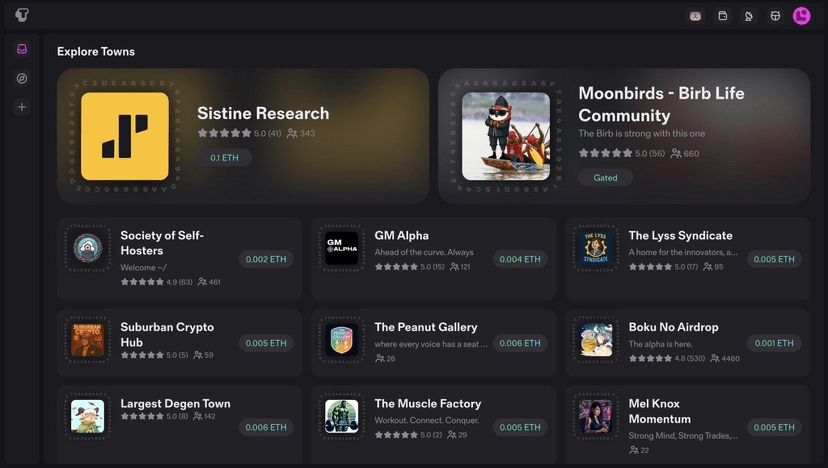Click the 'Workout. Connect. Conquer.' text
The height and width of the screenshot is (468, 828).
(x=427, y=420)
